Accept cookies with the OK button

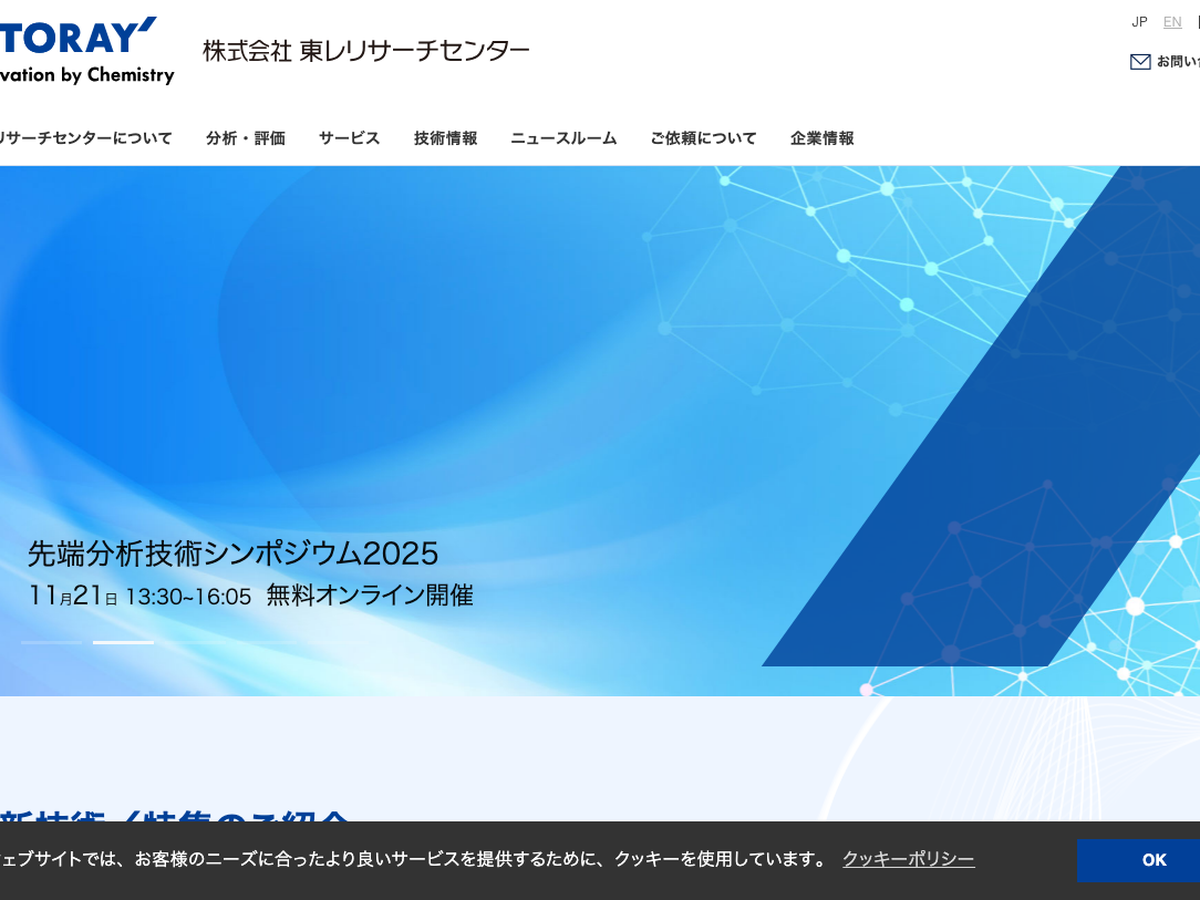(1153, 860)
